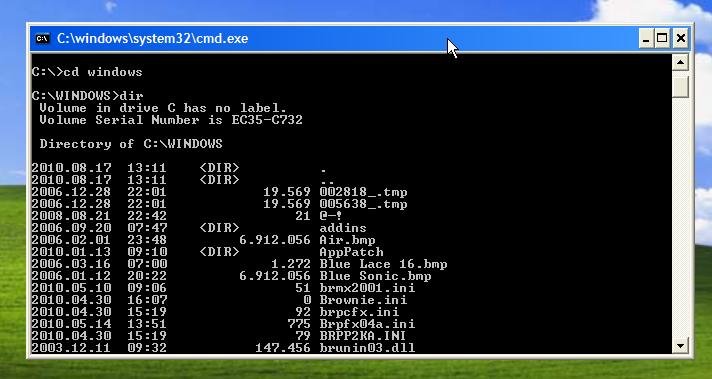This screenshot has width=712, height=379.
Task: Click the addins directory line
Action: (x=199, y=228)
